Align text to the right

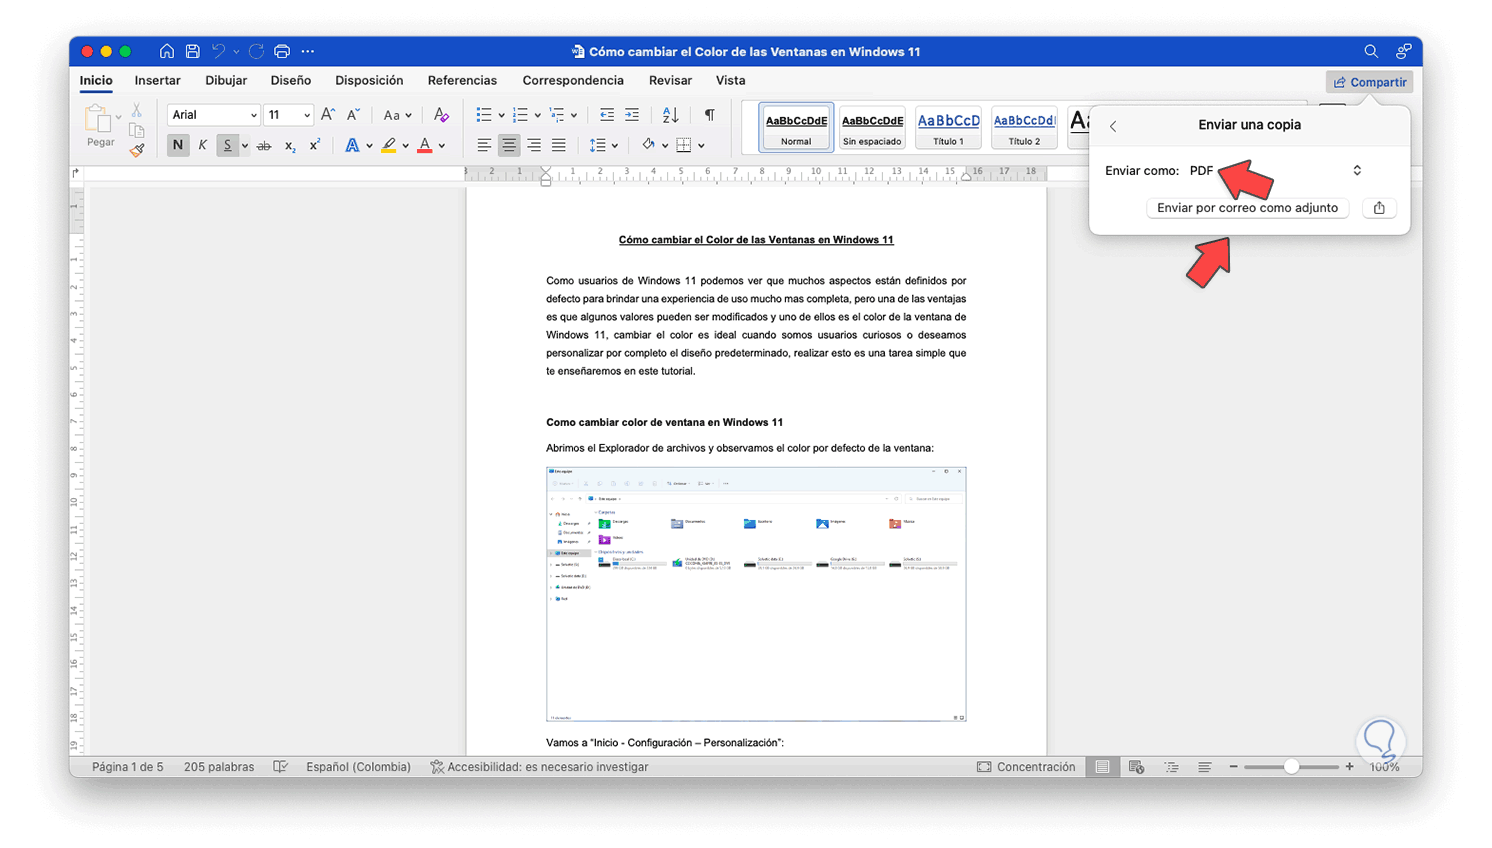[534, 146]
